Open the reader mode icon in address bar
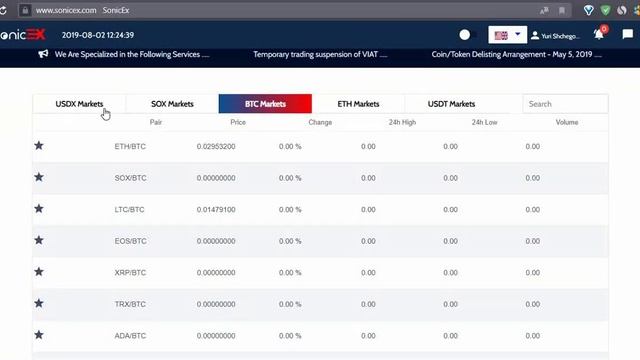 pyautogui.click(x=544, y=11)
